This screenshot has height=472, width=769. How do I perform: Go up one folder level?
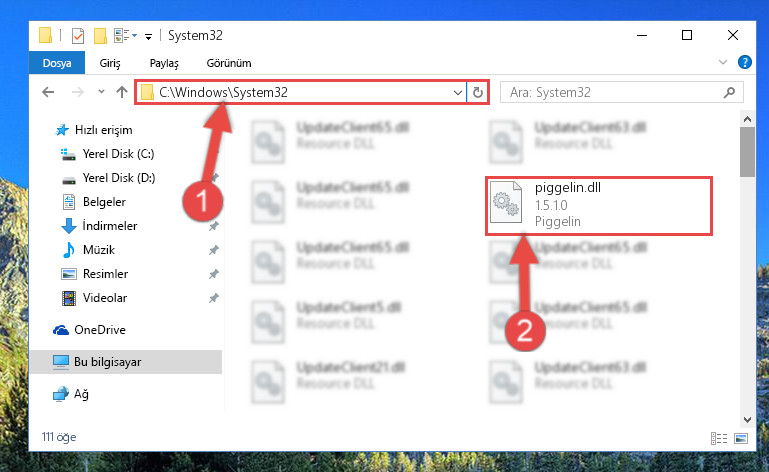click(122, 92)
